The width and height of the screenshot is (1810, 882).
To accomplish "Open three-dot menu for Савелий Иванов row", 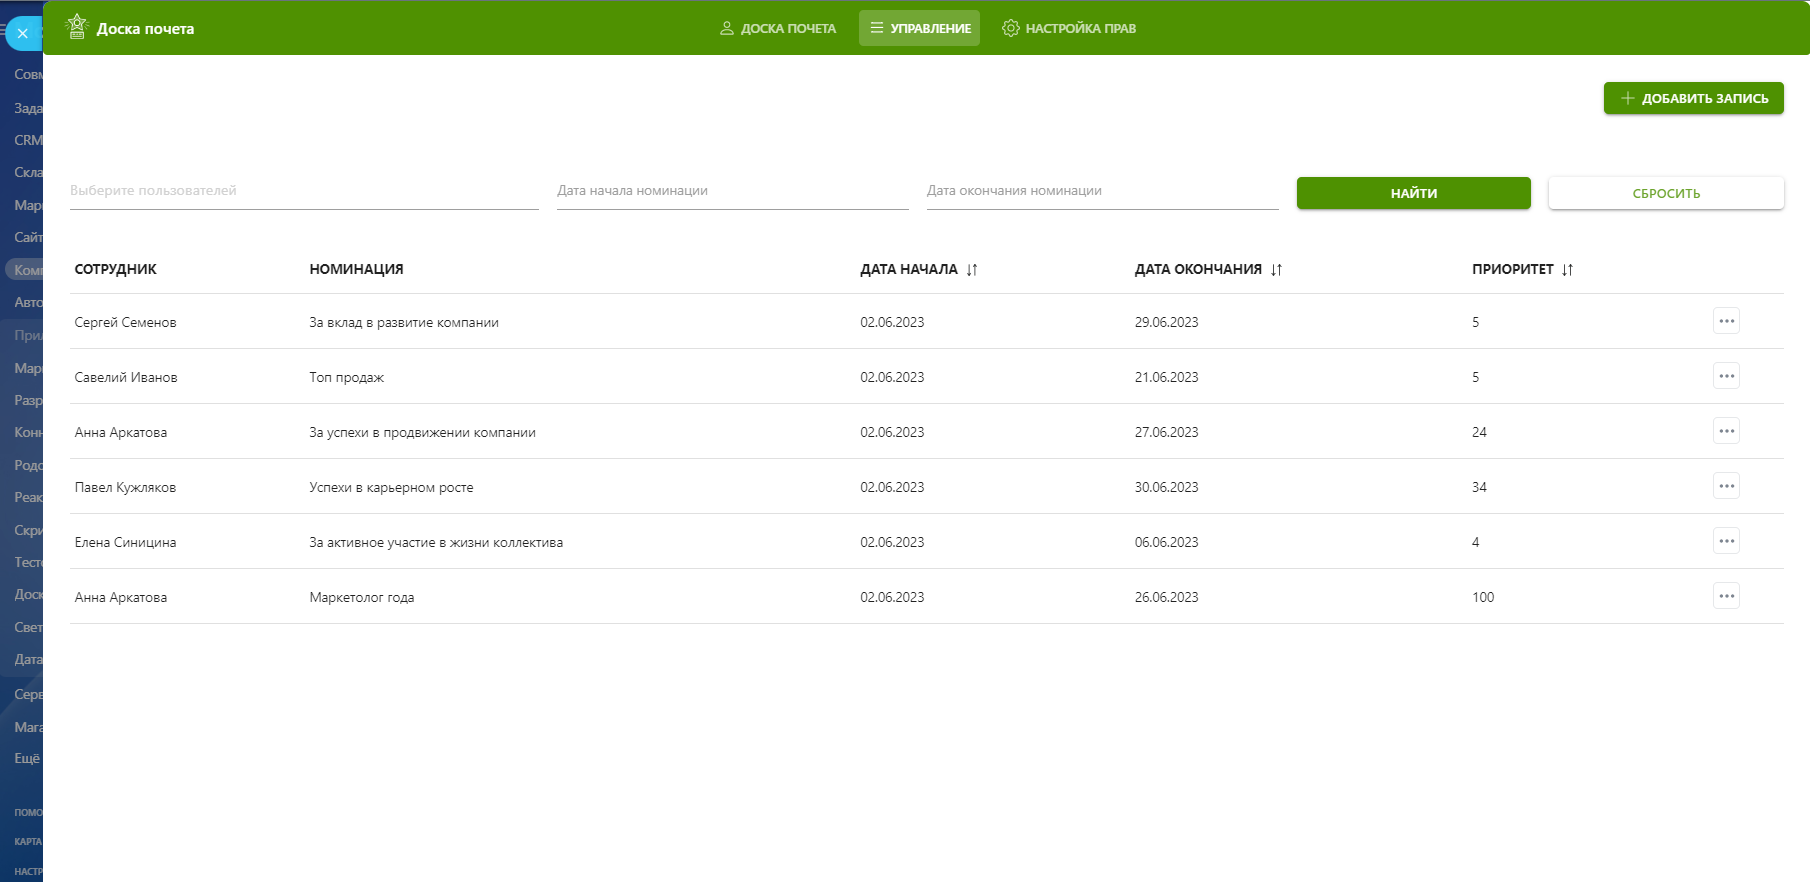I will [1726, 376].
